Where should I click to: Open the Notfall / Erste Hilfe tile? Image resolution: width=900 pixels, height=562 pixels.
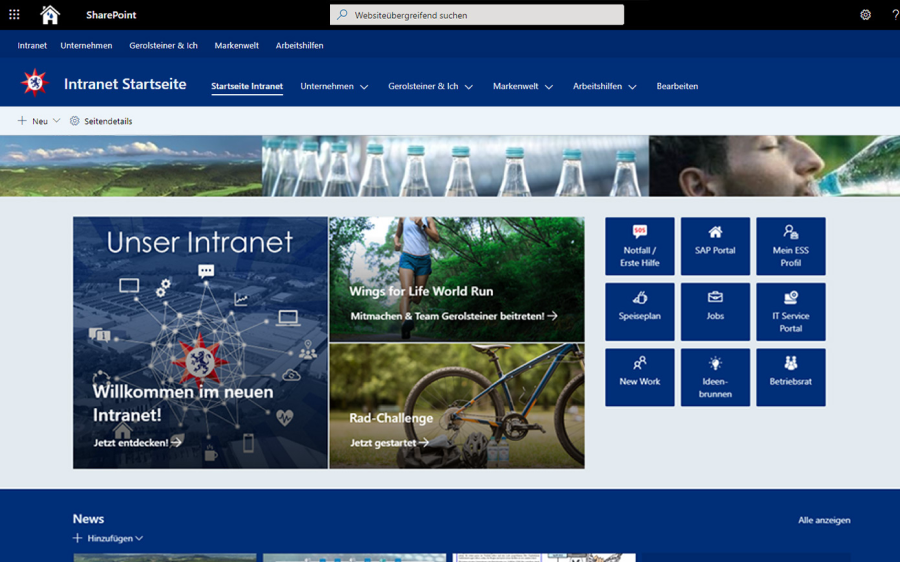(x=639, y=246)
